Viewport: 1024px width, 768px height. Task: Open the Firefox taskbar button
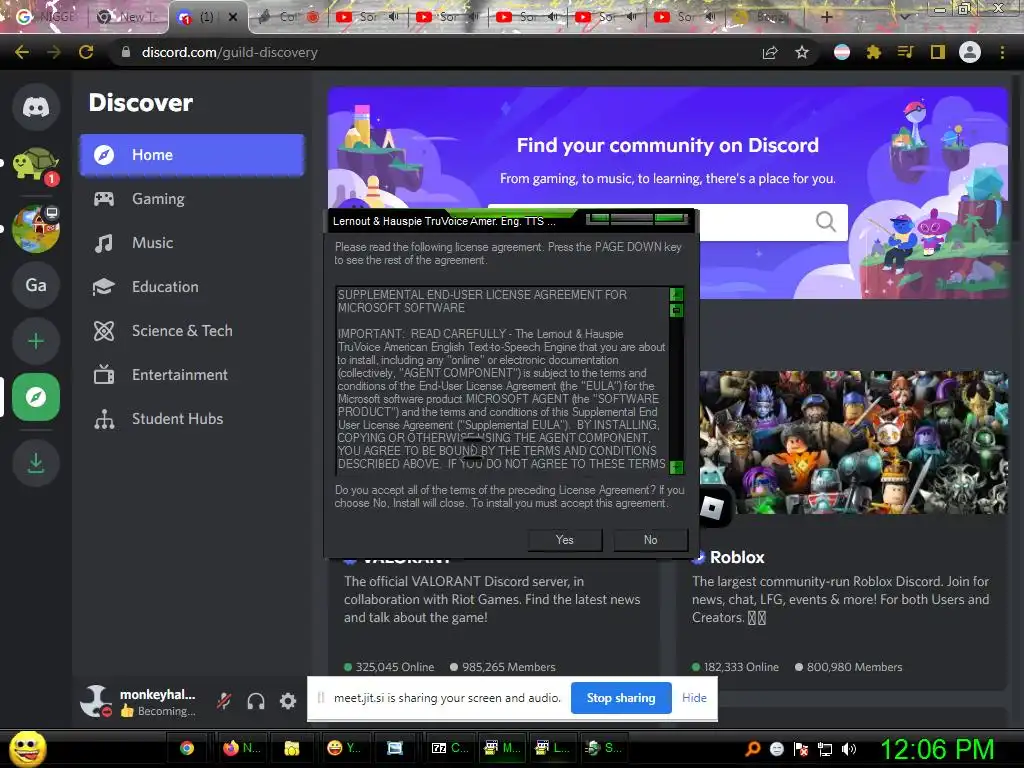(241, 748)
